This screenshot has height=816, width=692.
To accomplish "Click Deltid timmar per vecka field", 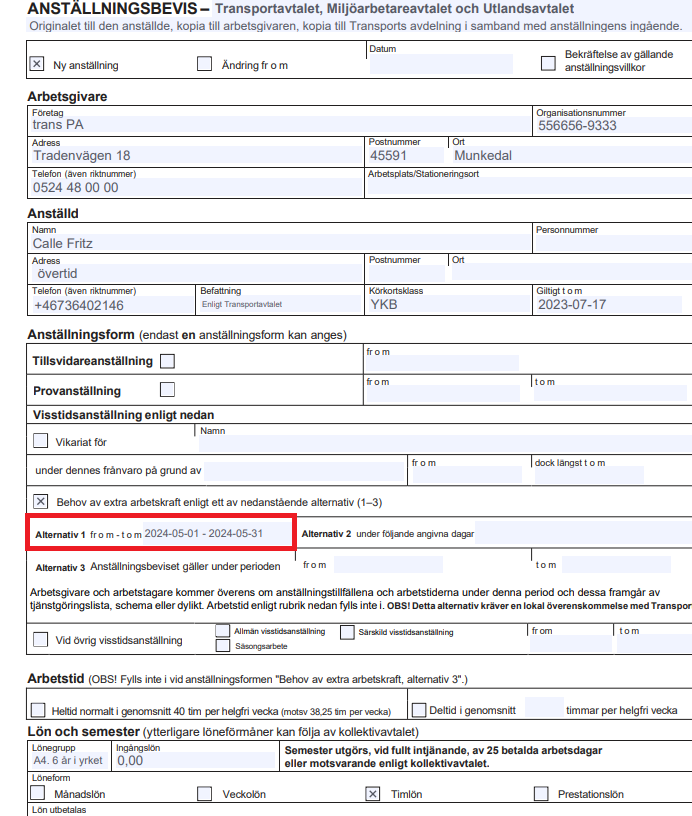I will 544,708.
